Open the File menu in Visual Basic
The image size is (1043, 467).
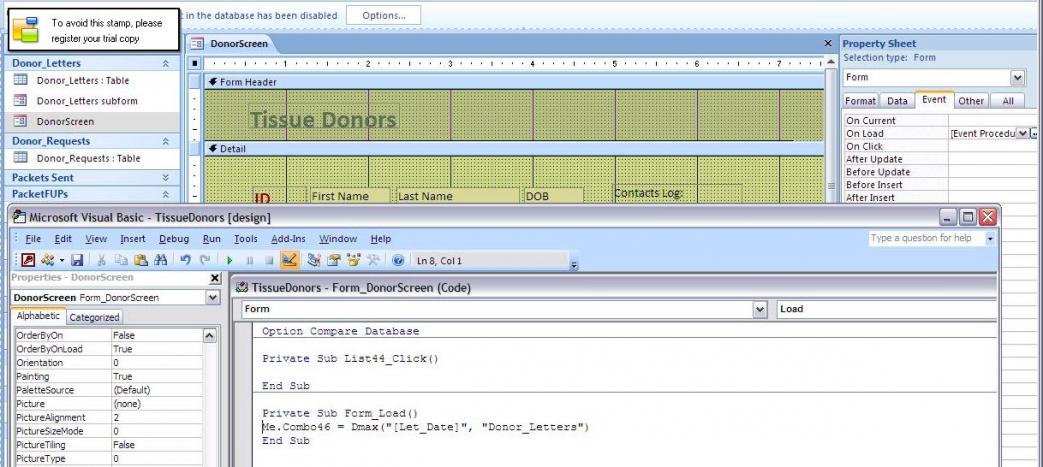tap(33, 239)
